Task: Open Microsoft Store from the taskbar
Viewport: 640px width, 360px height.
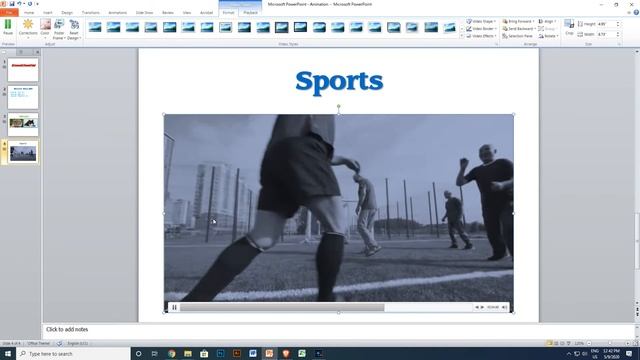Action: tap(204, 353)
